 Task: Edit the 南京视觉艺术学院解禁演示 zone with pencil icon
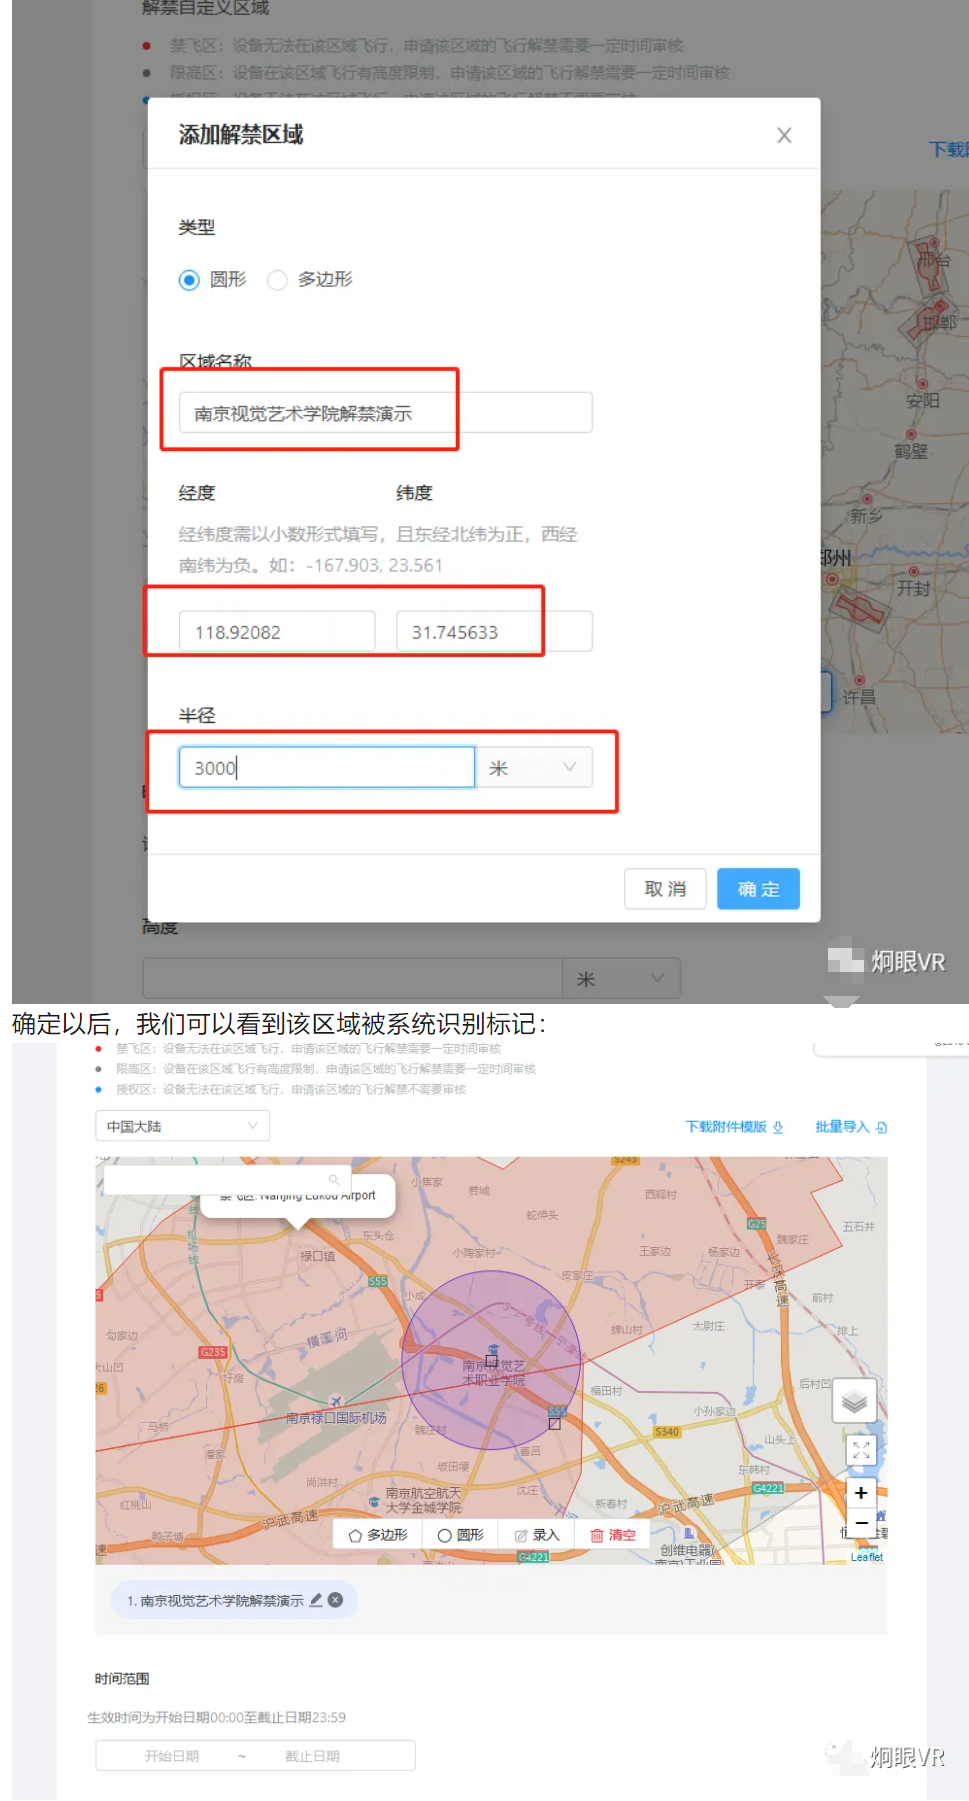click(316, 1600)
